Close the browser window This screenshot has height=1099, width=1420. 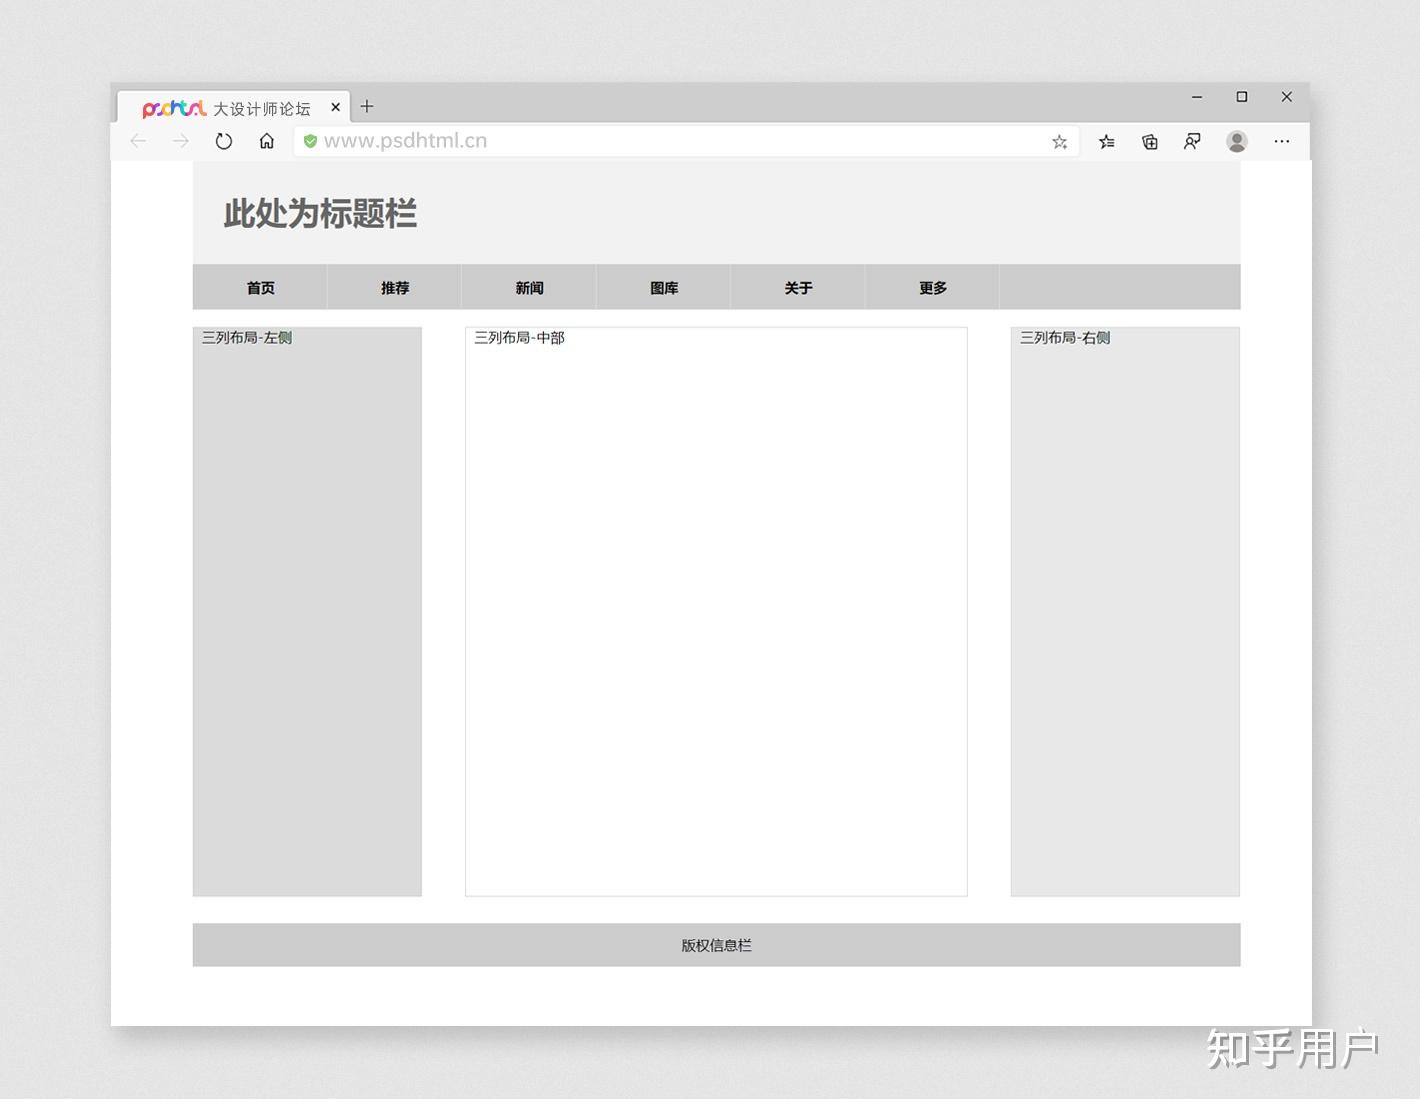tap(1287, 97)
